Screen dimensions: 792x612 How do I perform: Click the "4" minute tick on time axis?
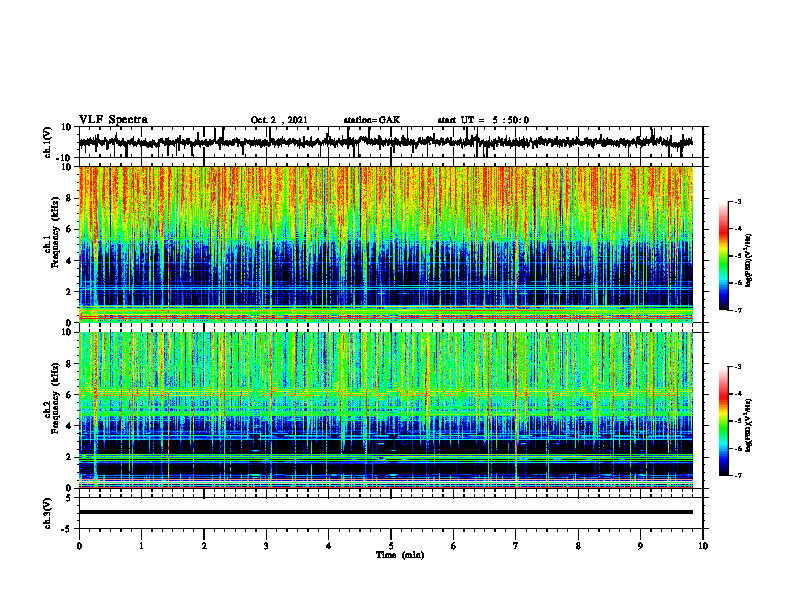coord(329,546)
